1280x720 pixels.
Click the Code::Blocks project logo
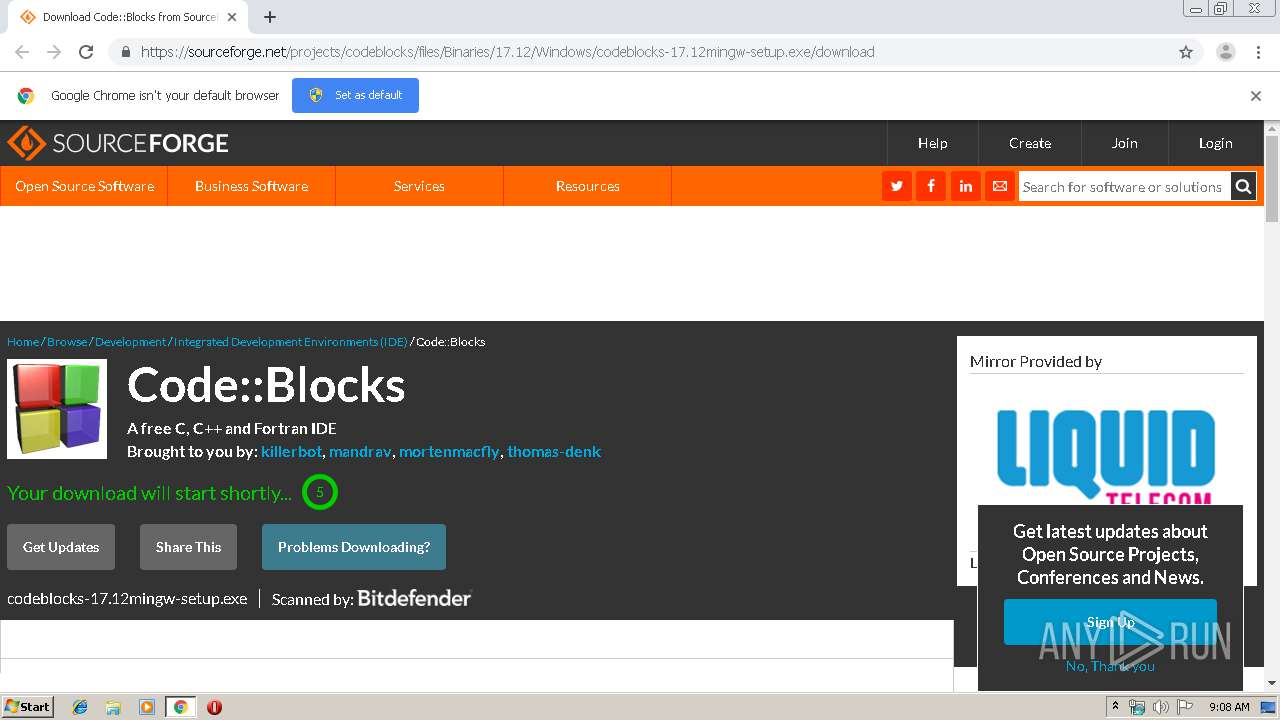click(57, 409)
